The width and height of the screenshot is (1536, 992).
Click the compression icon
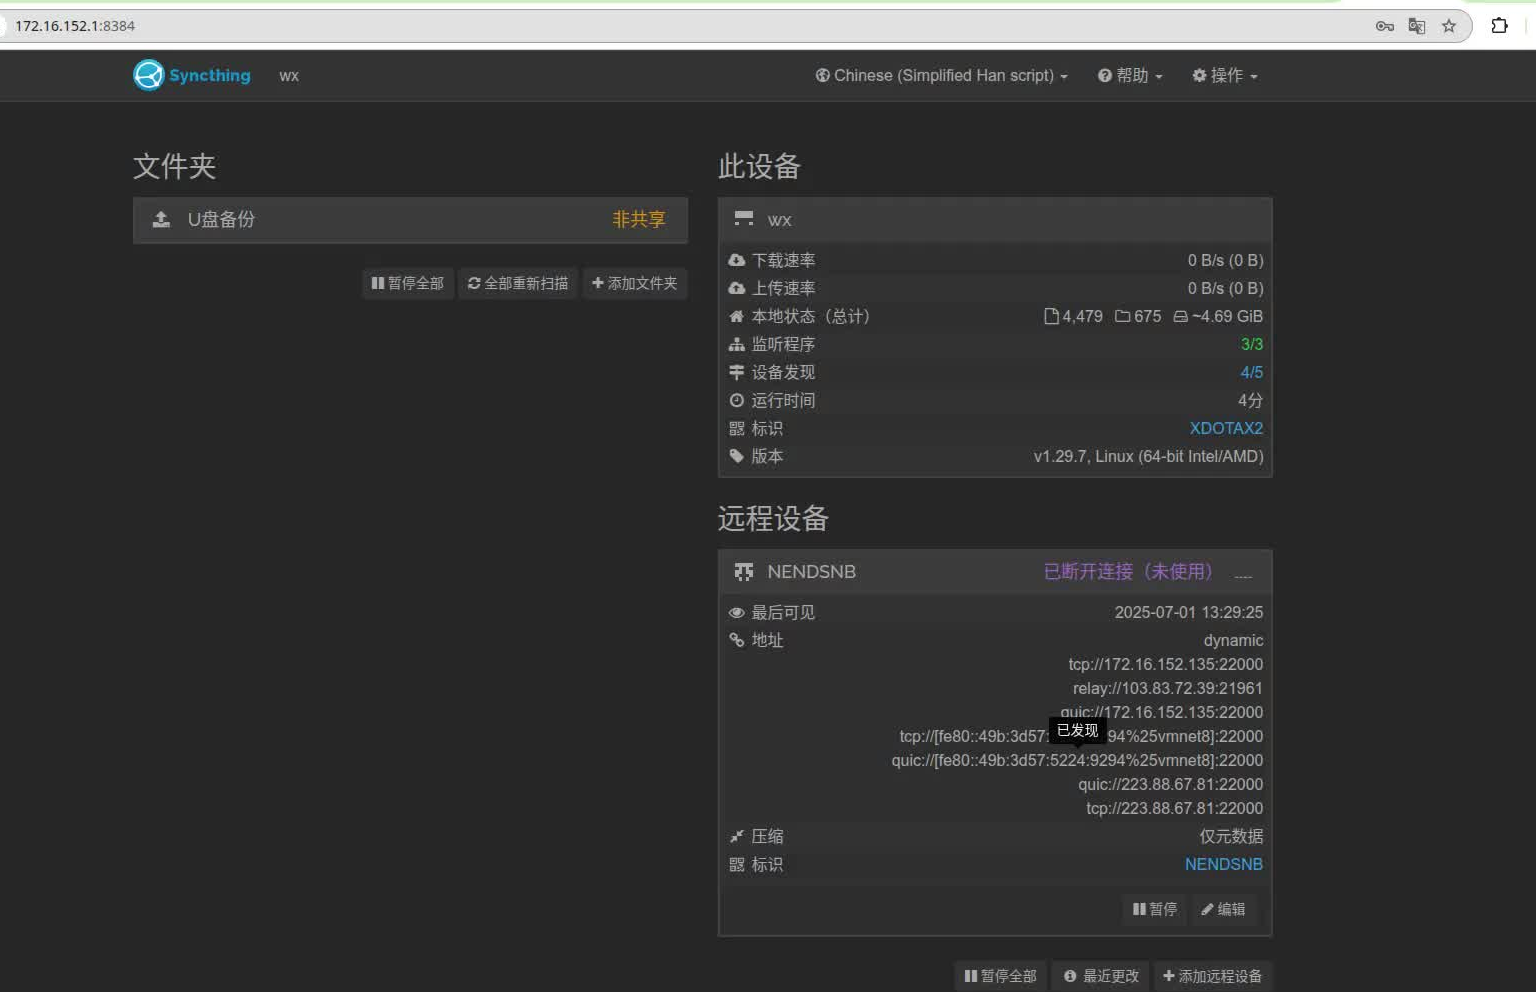coord(737,836)
